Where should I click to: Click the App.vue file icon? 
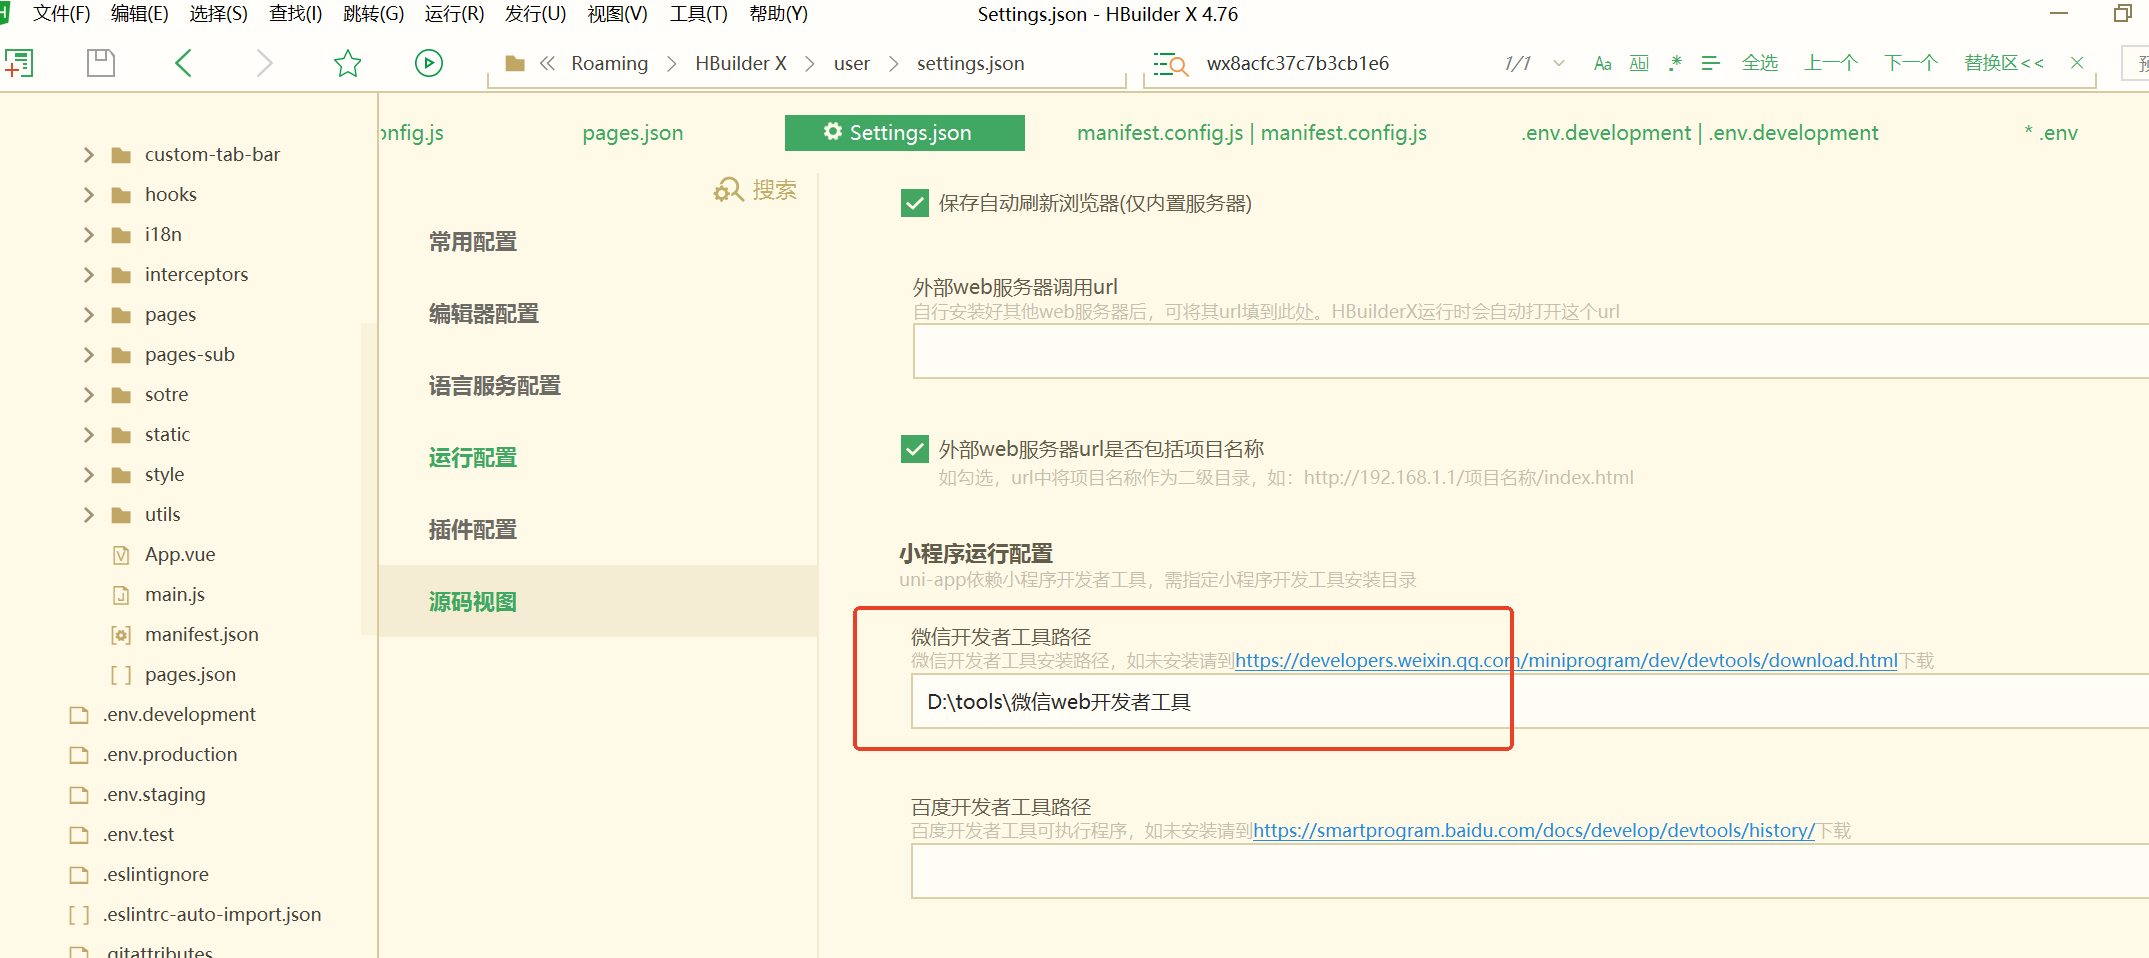pyautogui.click(x=121, y=555)
